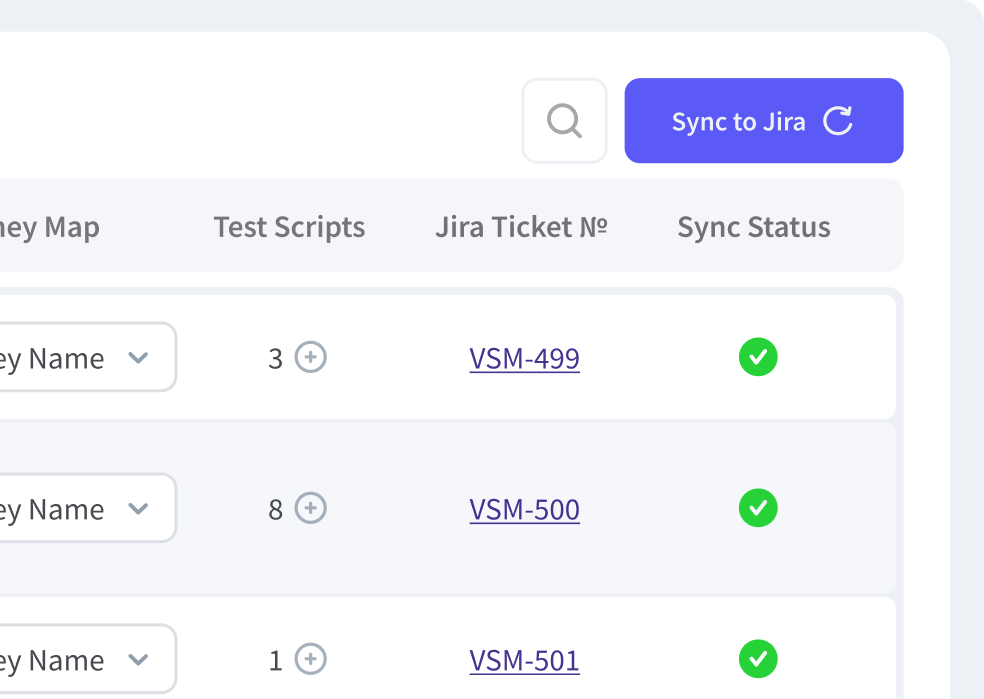Follow the VSM-501 ticket link
Viewport: 984px width, 699px height.
click(524, 661)
